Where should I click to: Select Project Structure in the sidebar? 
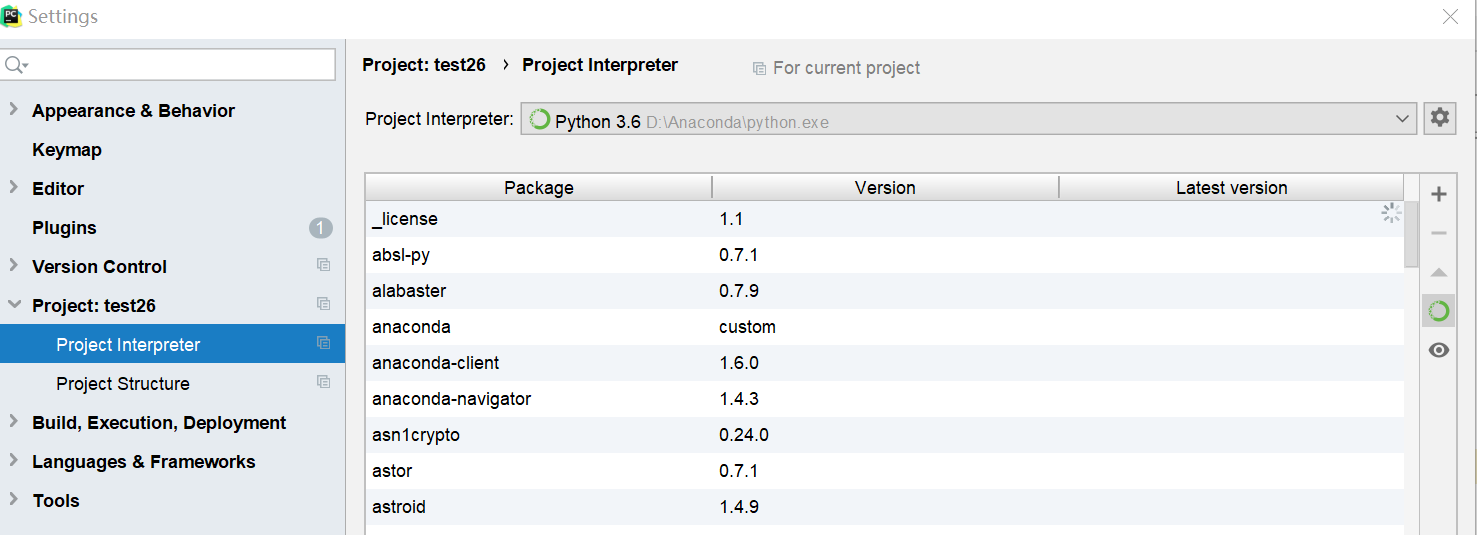(123, 384)
